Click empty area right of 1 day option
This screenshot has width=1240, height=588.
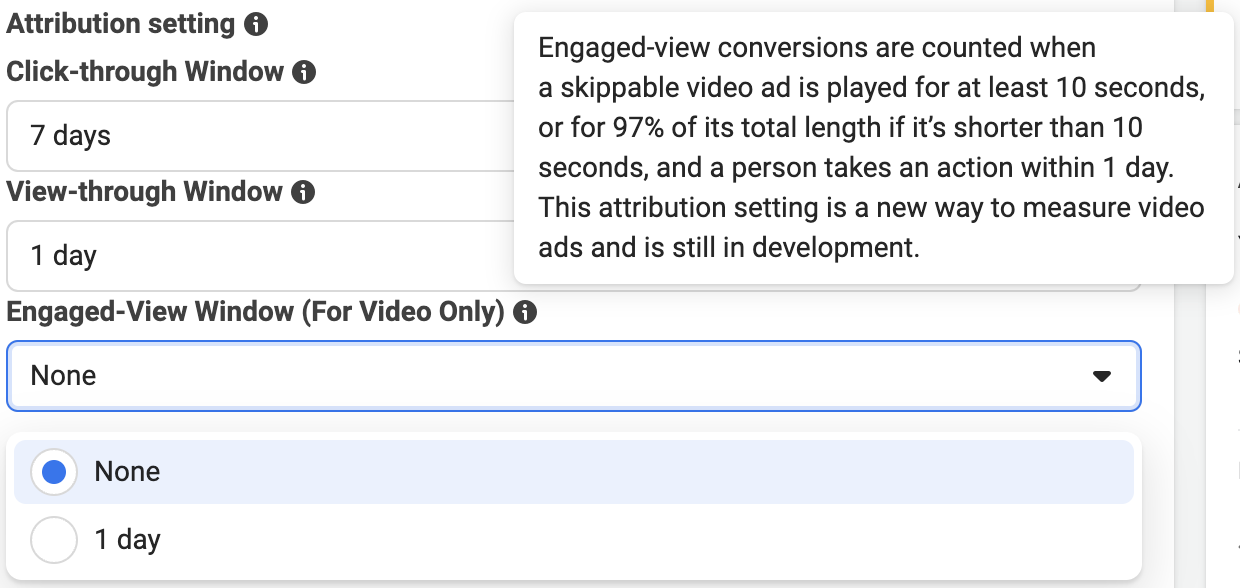tap(650, 540)
